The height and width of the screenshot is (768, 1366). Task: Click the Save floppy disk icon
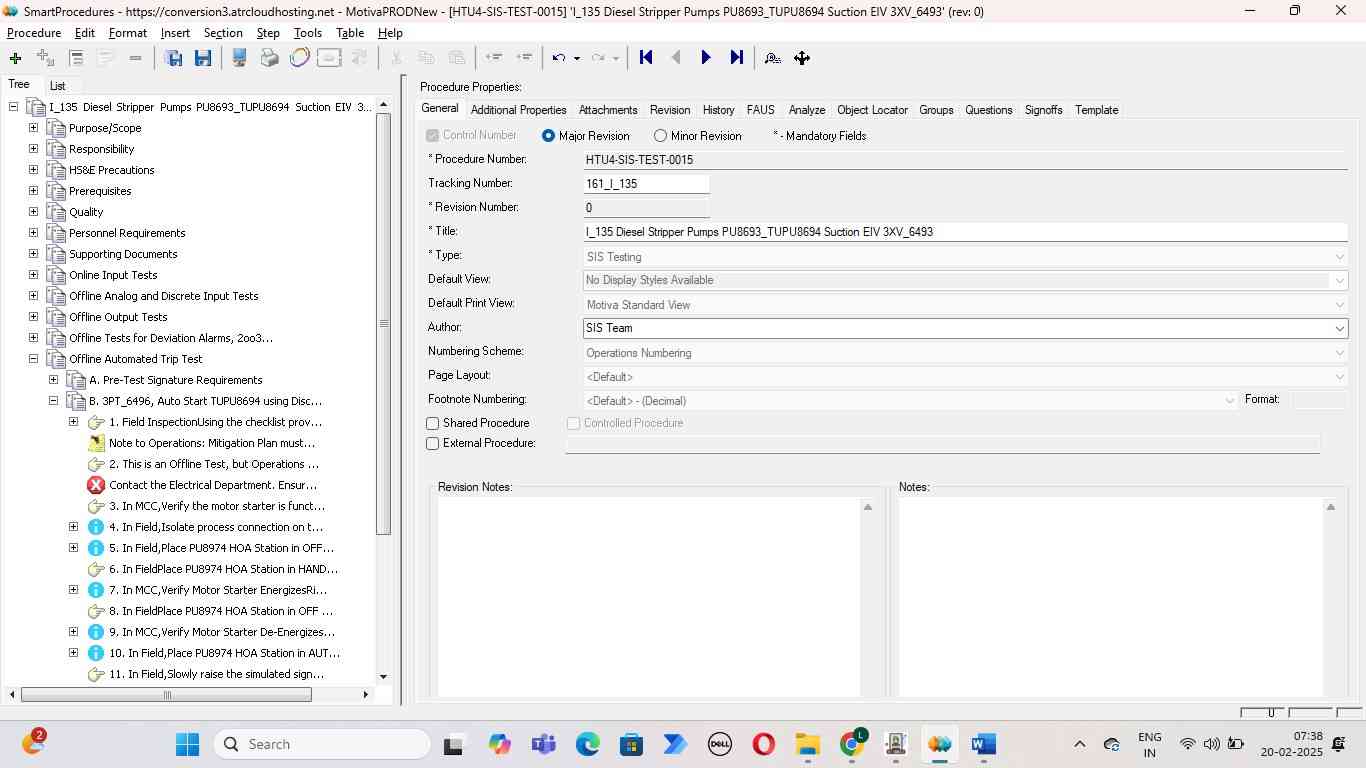coord(203,58)
